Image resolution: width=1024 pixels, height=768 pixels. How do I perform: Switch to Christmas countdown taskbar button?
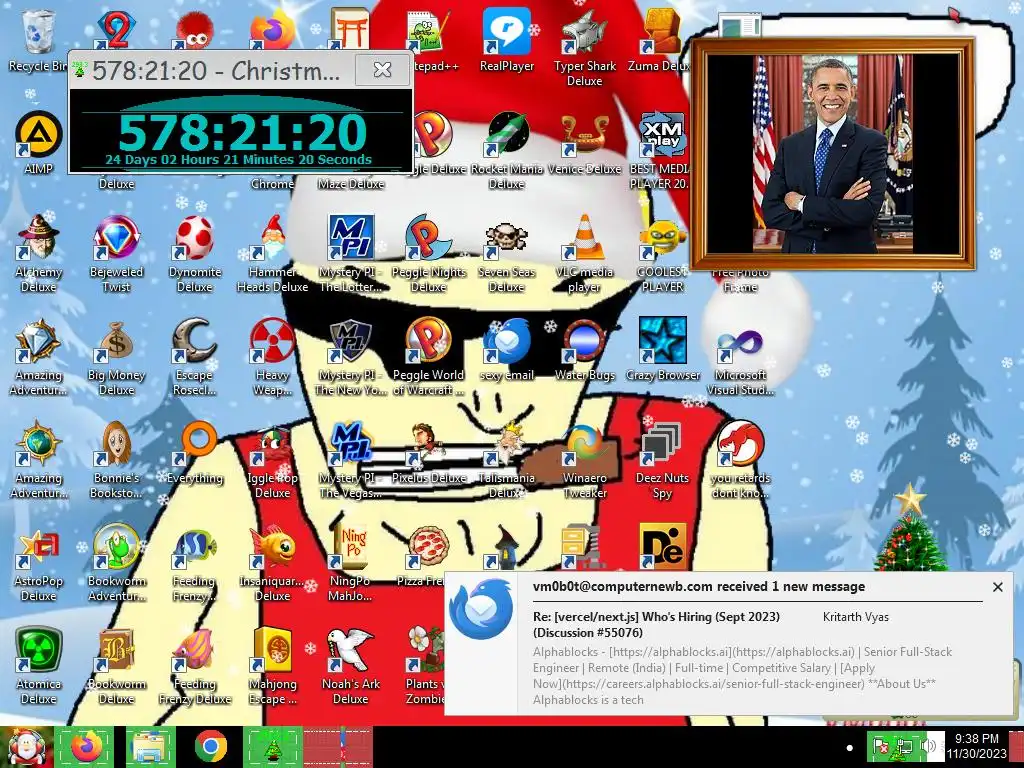(272, 747)
